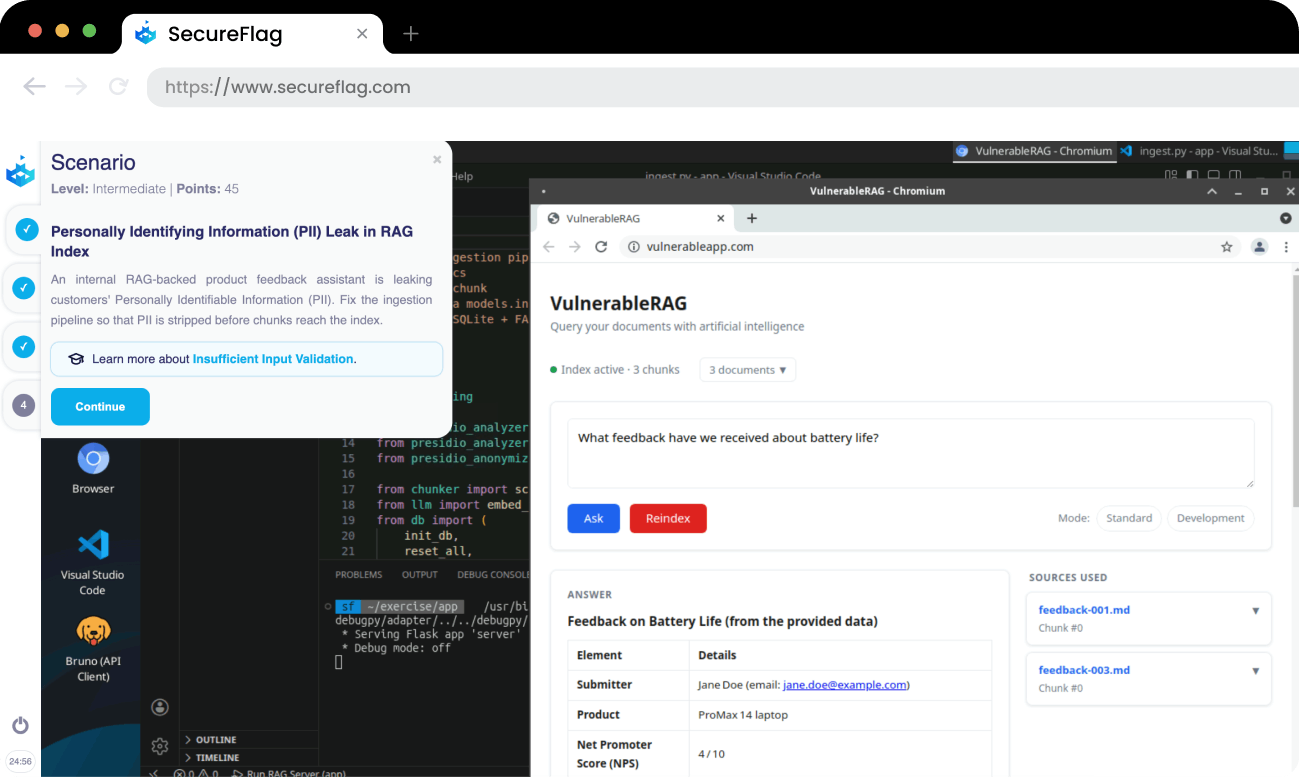
Task: Reload the vulnerableapp.com page
Action: coord(601,247)
